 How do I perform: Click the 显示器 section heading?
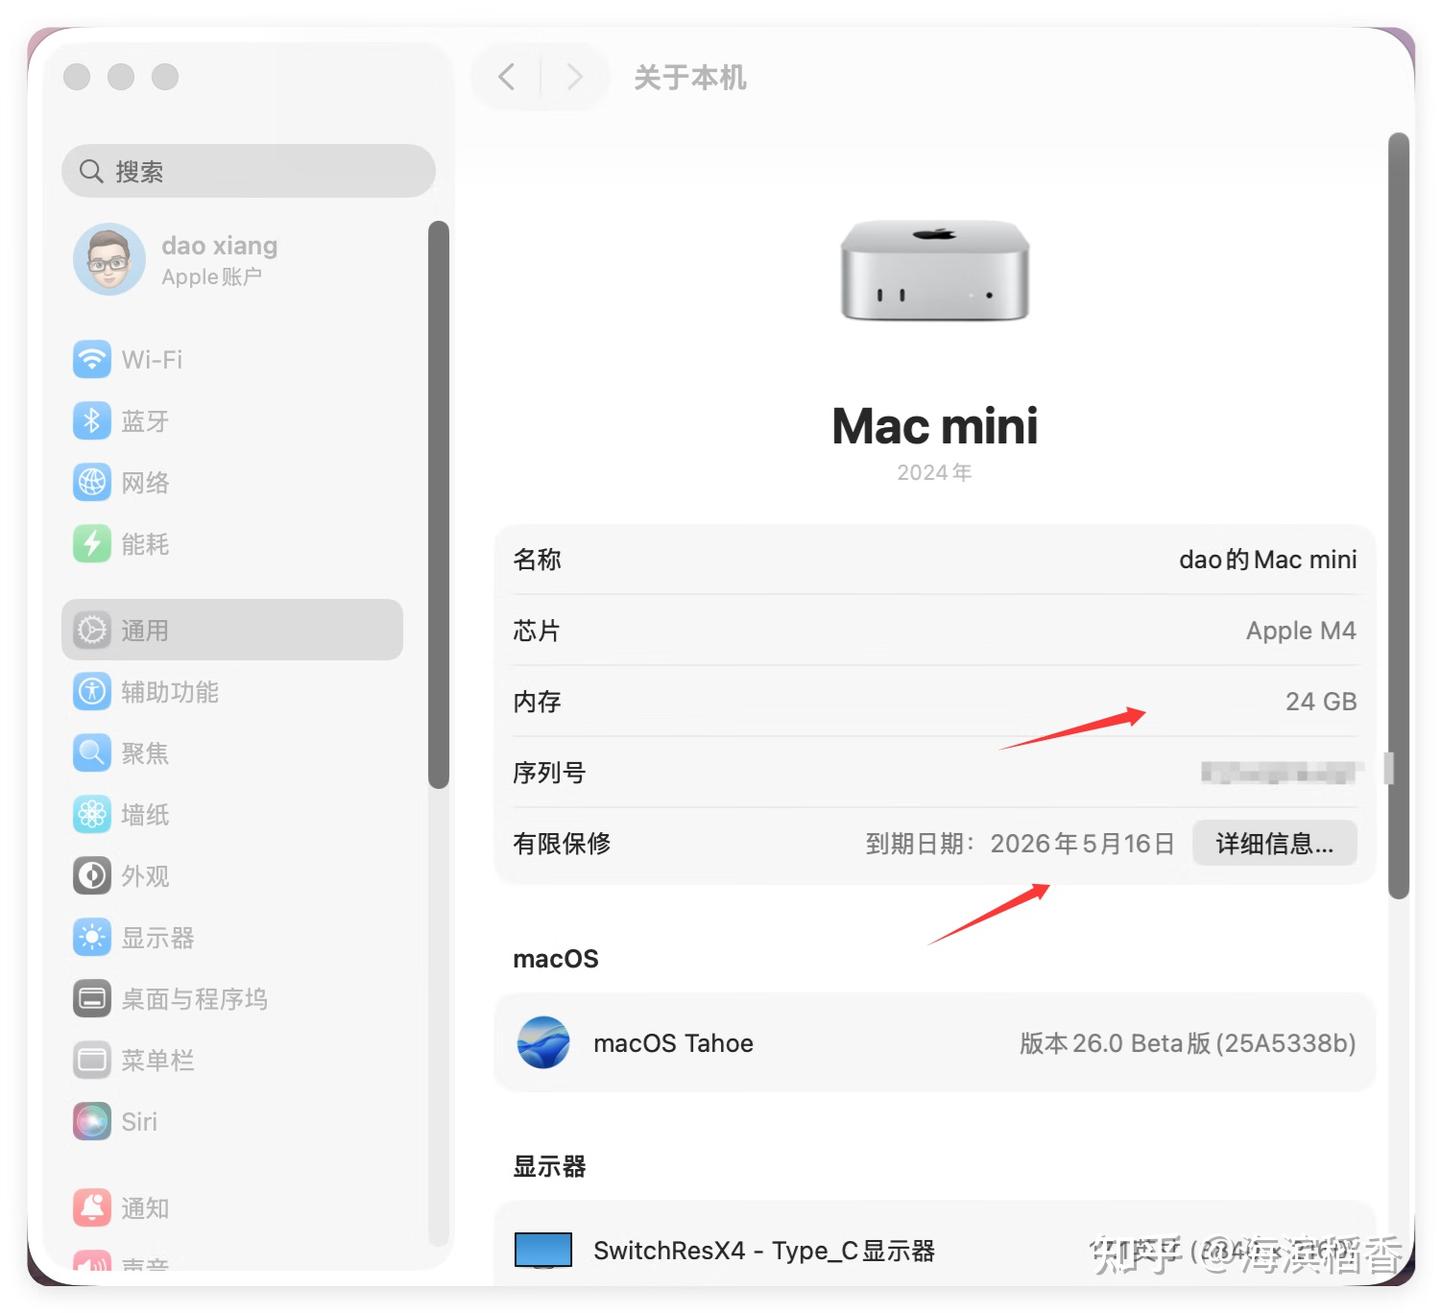coord(549,1166)
